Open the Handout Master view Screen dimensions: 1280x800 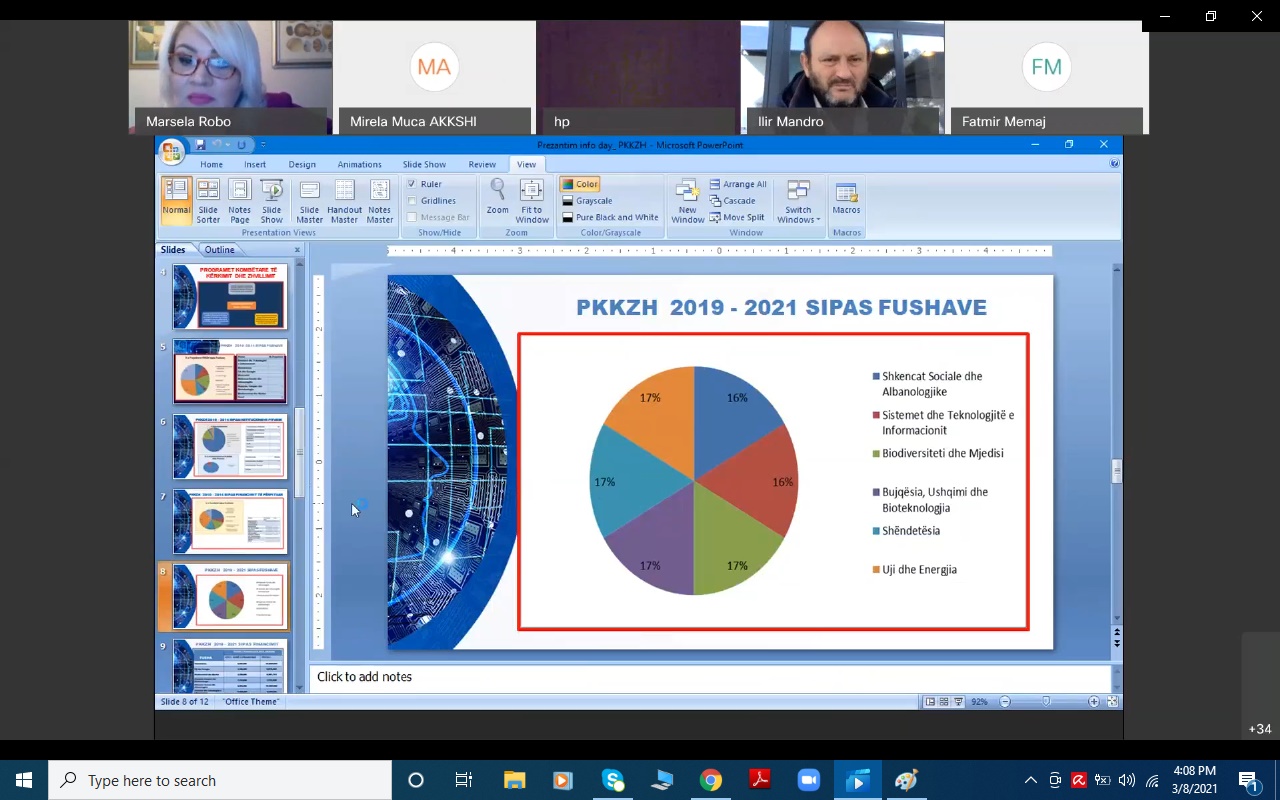345,201
